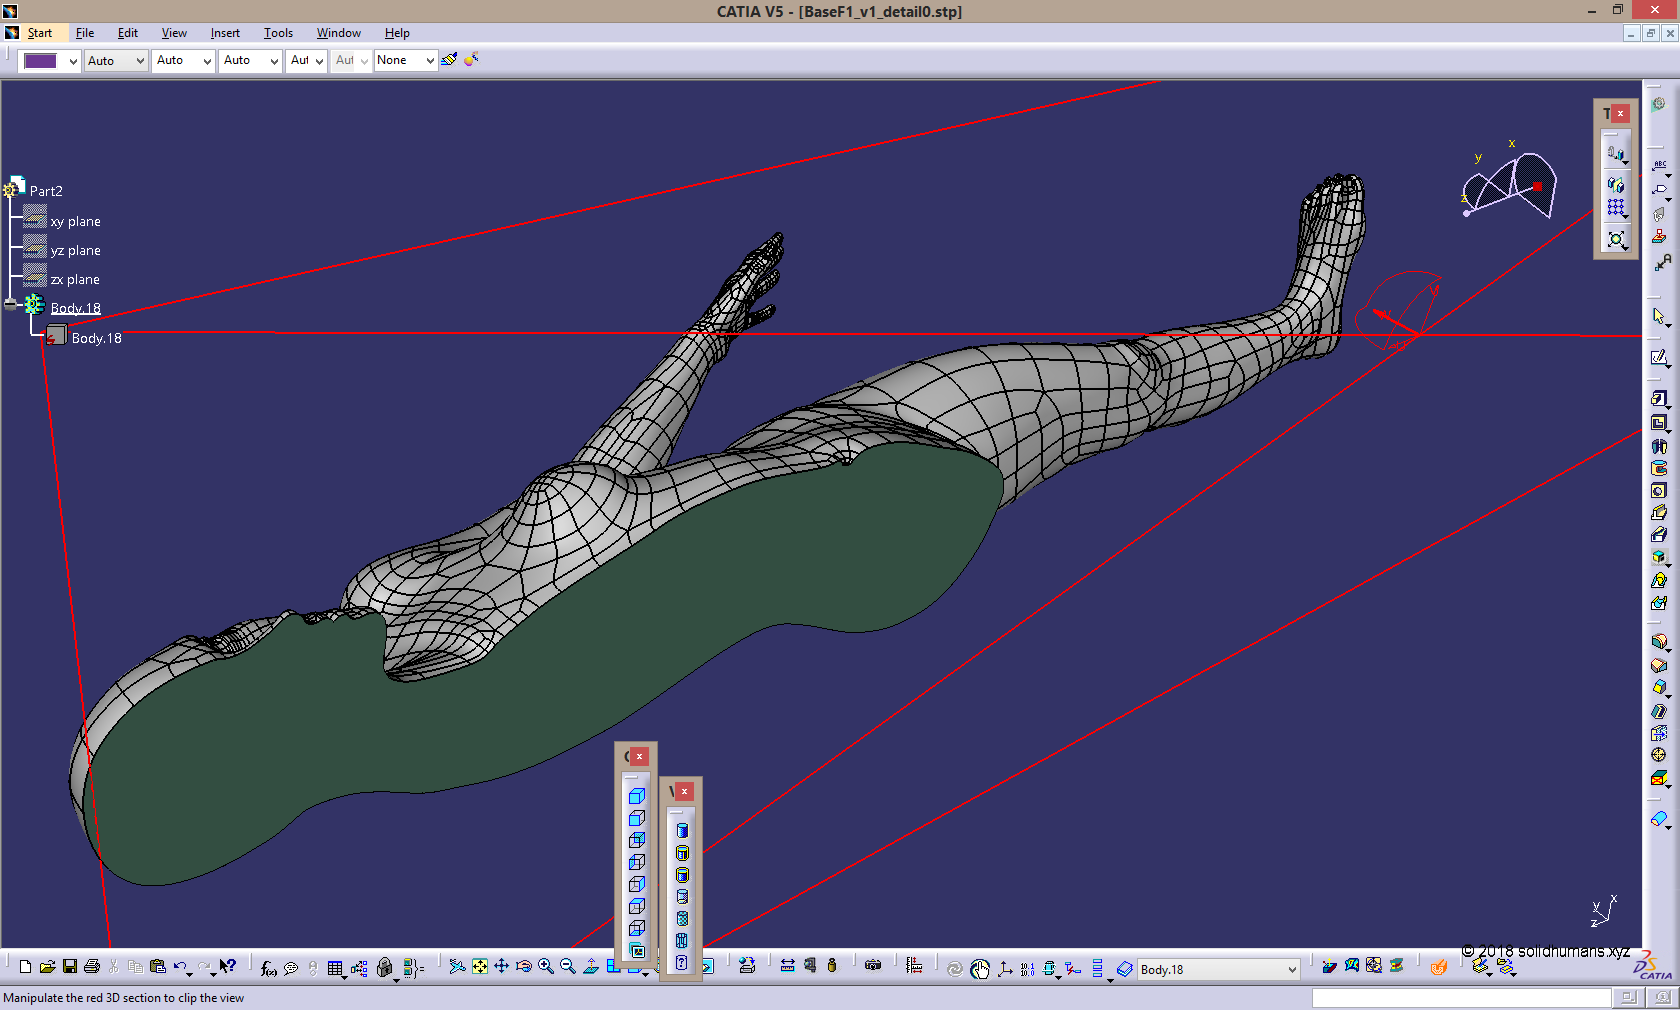
Task: Open the Window menu
Action: click(338, 32)
